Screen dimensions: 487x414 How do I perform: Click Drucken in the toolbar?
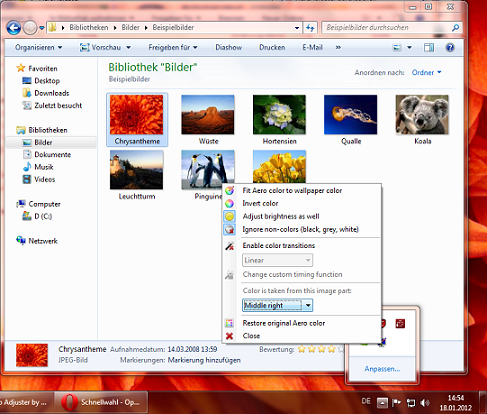point(272,47)
